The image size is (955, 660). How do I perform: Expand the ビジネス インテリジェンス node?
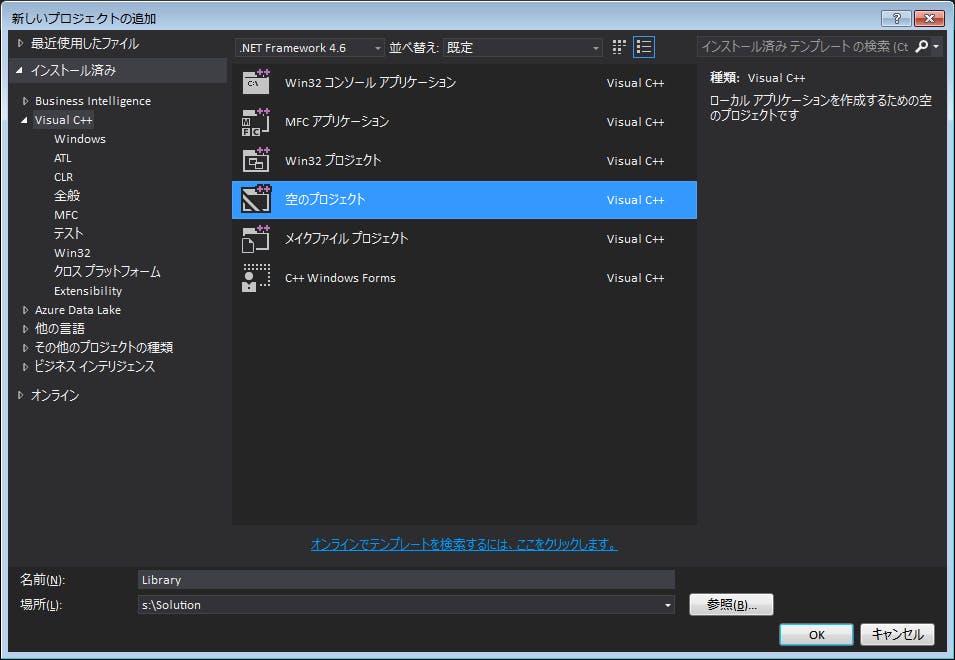[25, 367]
